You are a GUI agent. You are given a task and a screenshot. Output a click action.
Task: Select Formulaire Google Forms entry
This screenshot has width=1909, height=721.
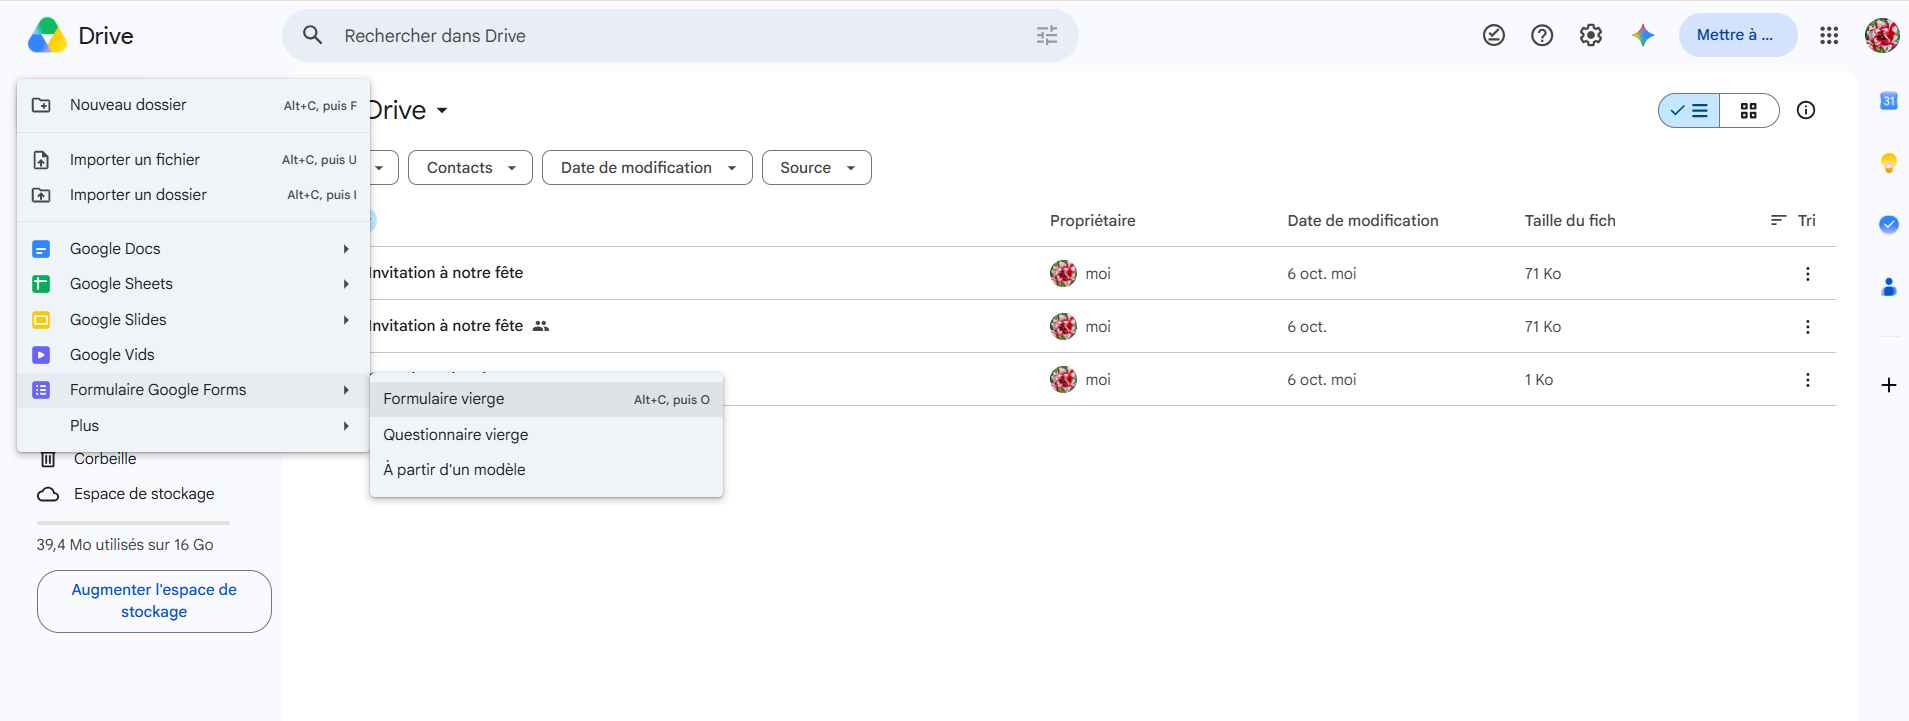(x=194, y=390)
